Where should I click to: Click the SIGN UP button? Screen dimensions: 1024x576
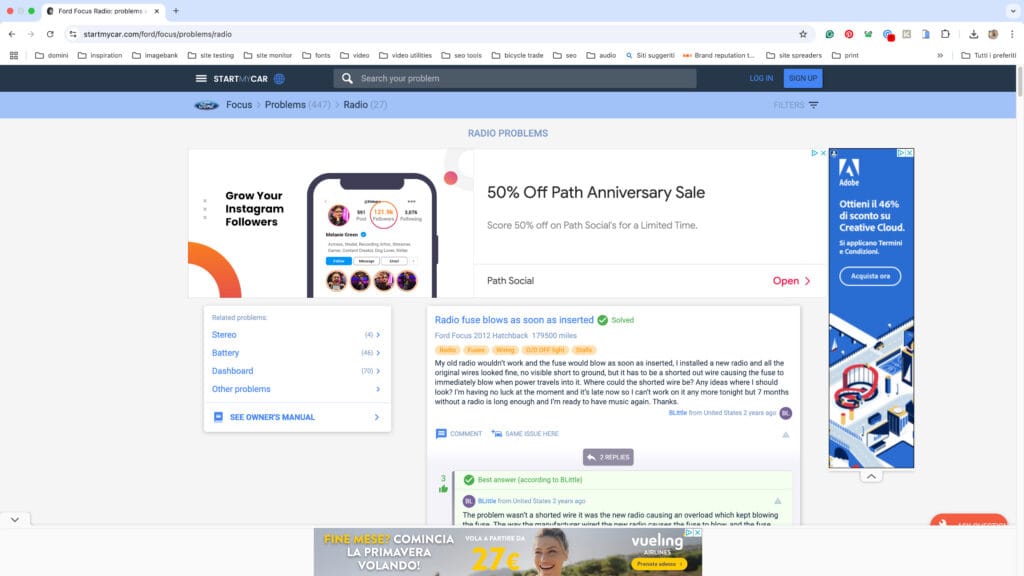coord(802,78)
